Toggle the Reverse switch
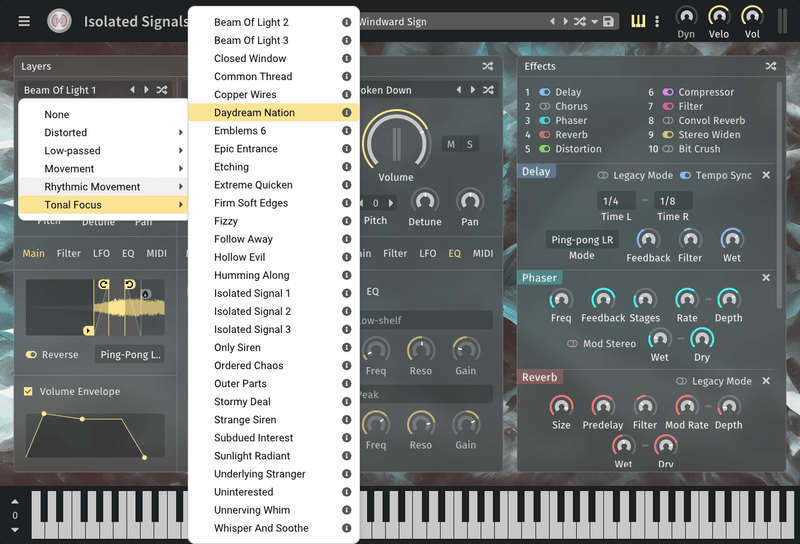800x544 pixels. point(32,355)
